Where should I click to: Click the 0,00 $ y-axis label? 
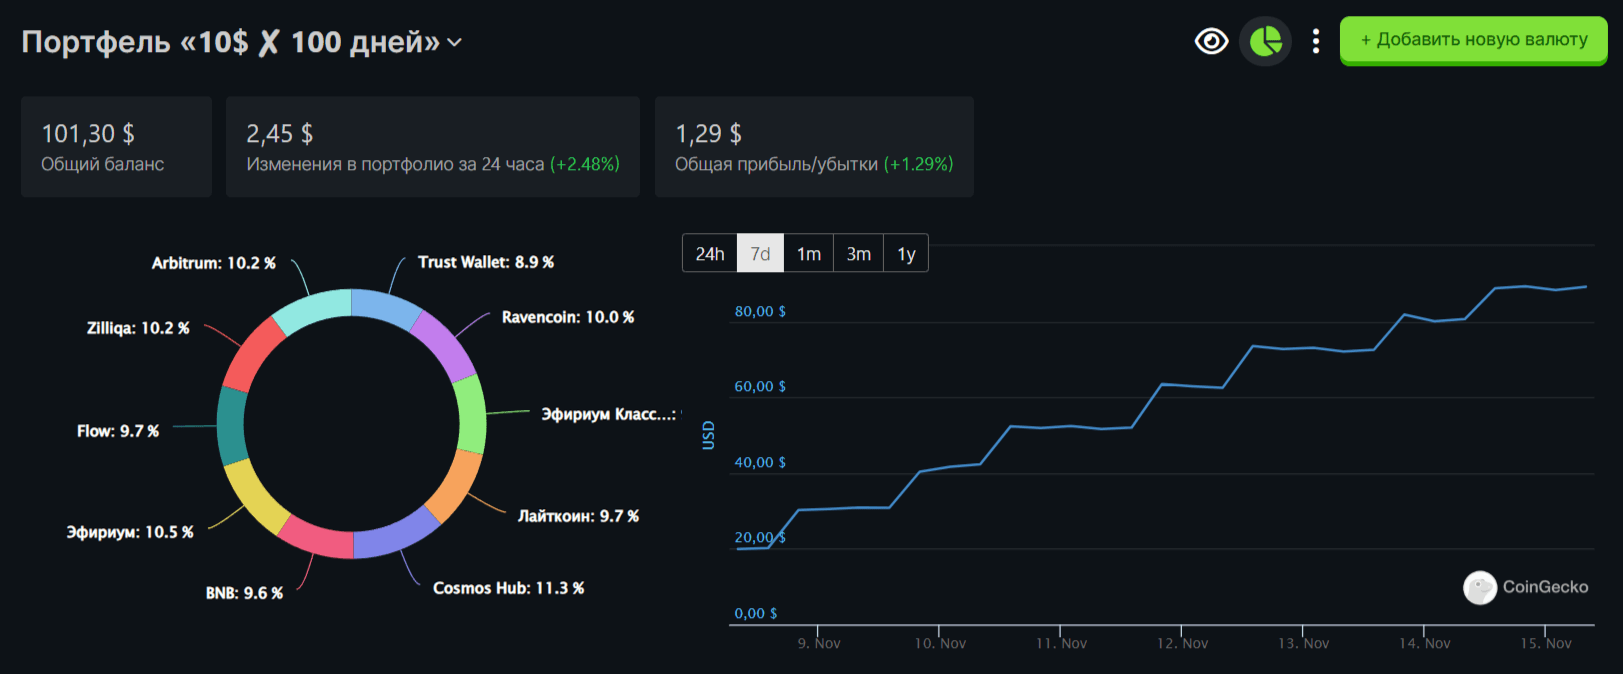click(x=756, y=613)
